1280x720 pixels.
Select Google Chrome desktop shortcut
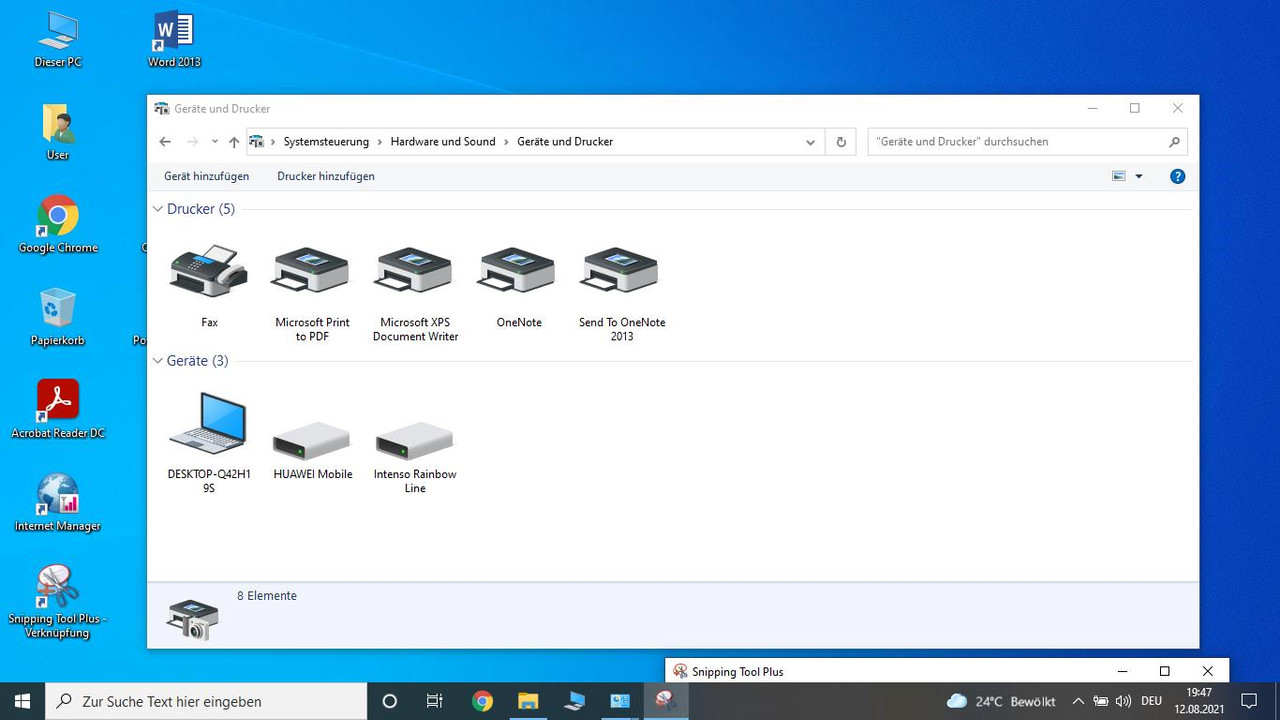click(58, 225)
